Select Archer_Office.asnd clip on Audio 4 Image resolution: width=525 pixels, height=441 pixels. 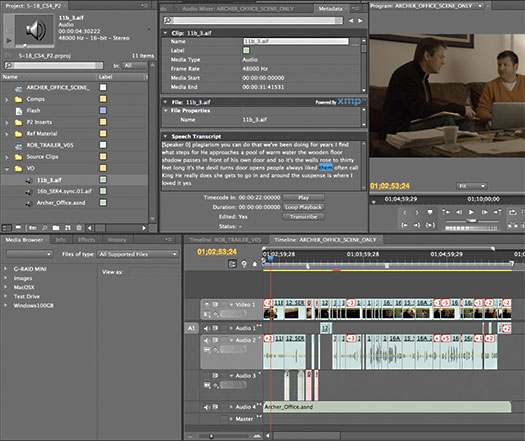pos(387,407)
